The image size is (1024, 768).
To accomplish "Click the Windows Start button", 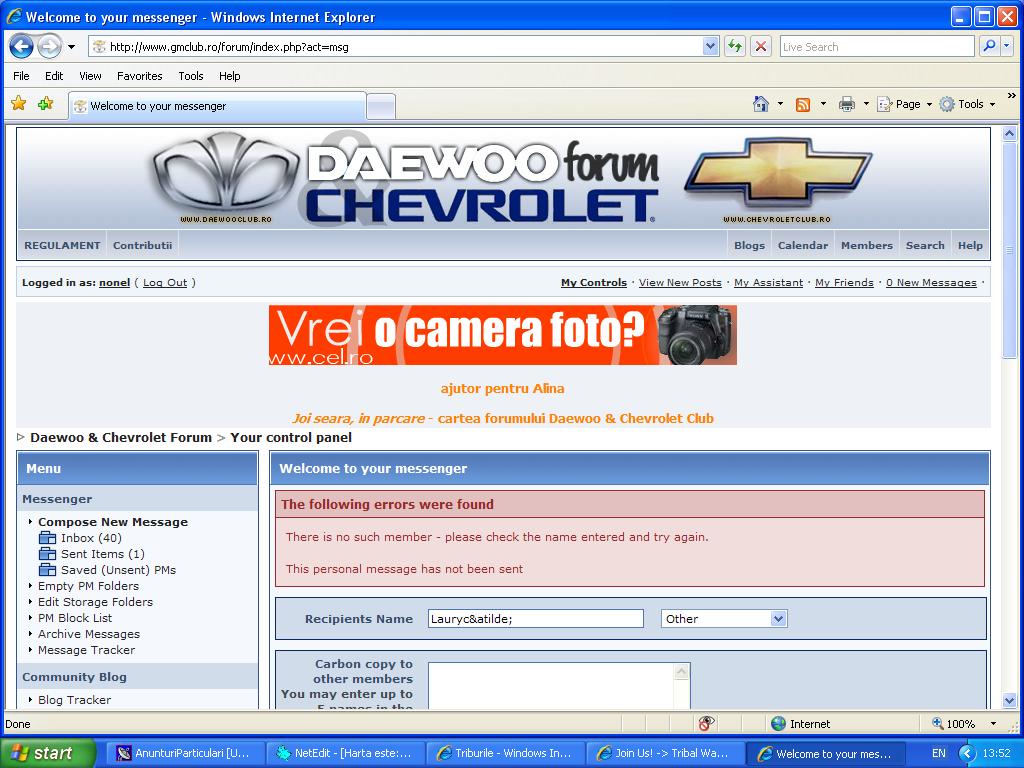I will [47, 753].
